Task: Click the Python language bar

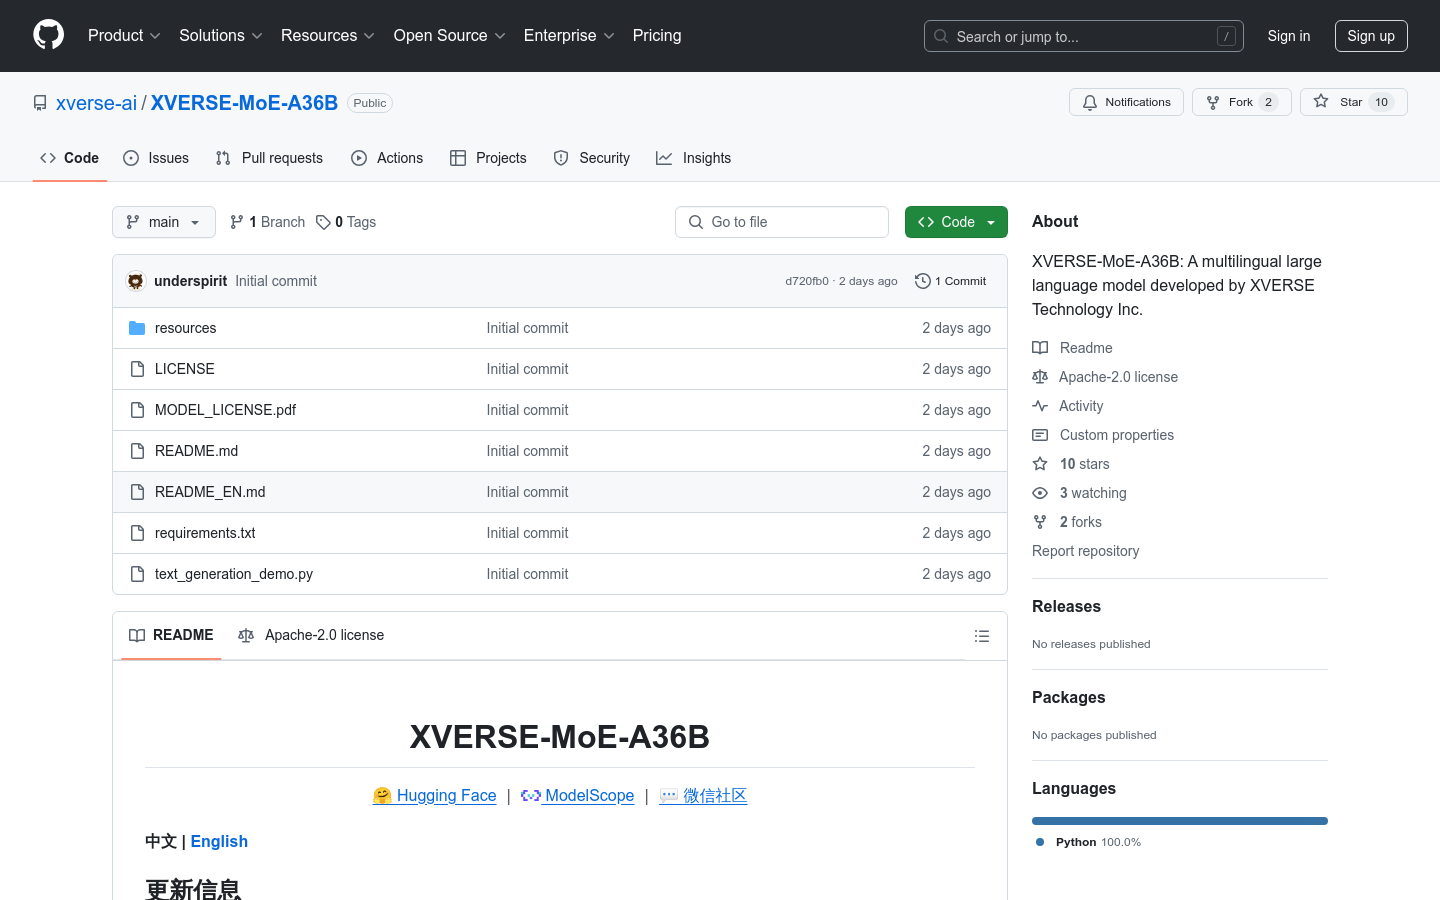Action: point(1180,821)
